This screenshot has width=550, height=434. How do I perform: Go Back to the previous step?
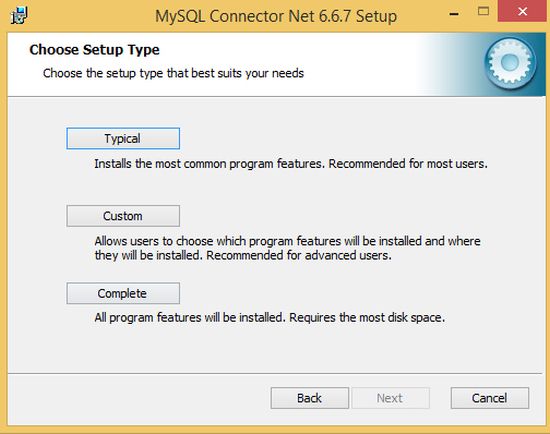(310, 398)
